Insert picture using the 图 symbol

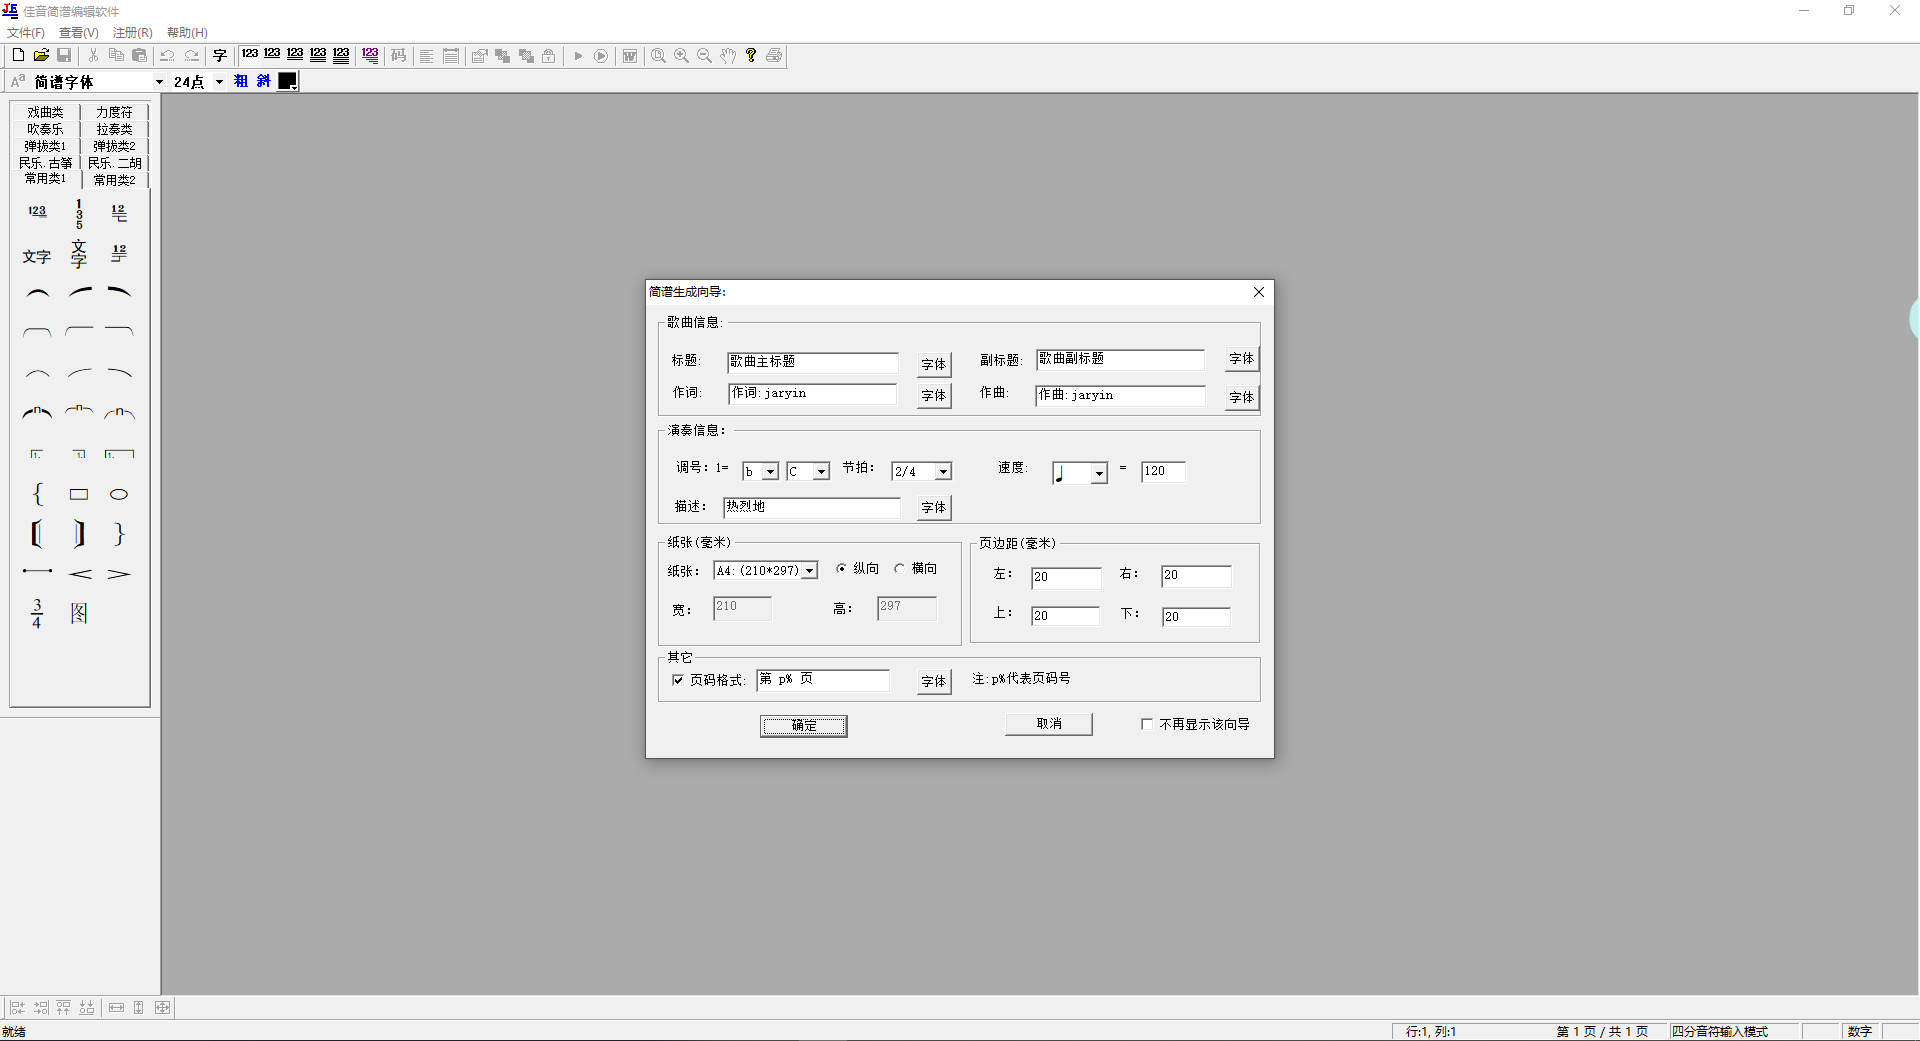[79, 613]
